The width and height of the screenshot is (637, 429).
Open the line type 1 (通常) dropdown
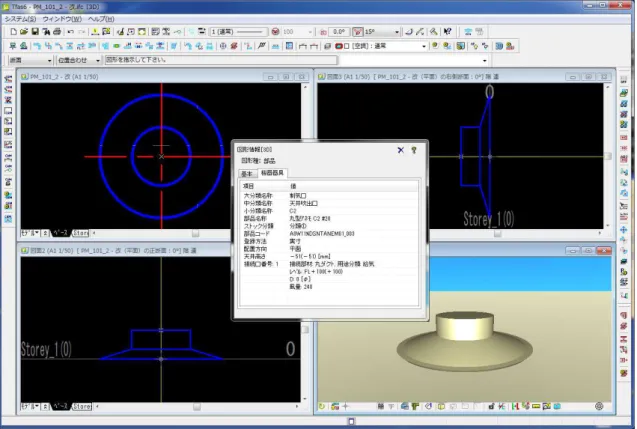coord(238,32)
